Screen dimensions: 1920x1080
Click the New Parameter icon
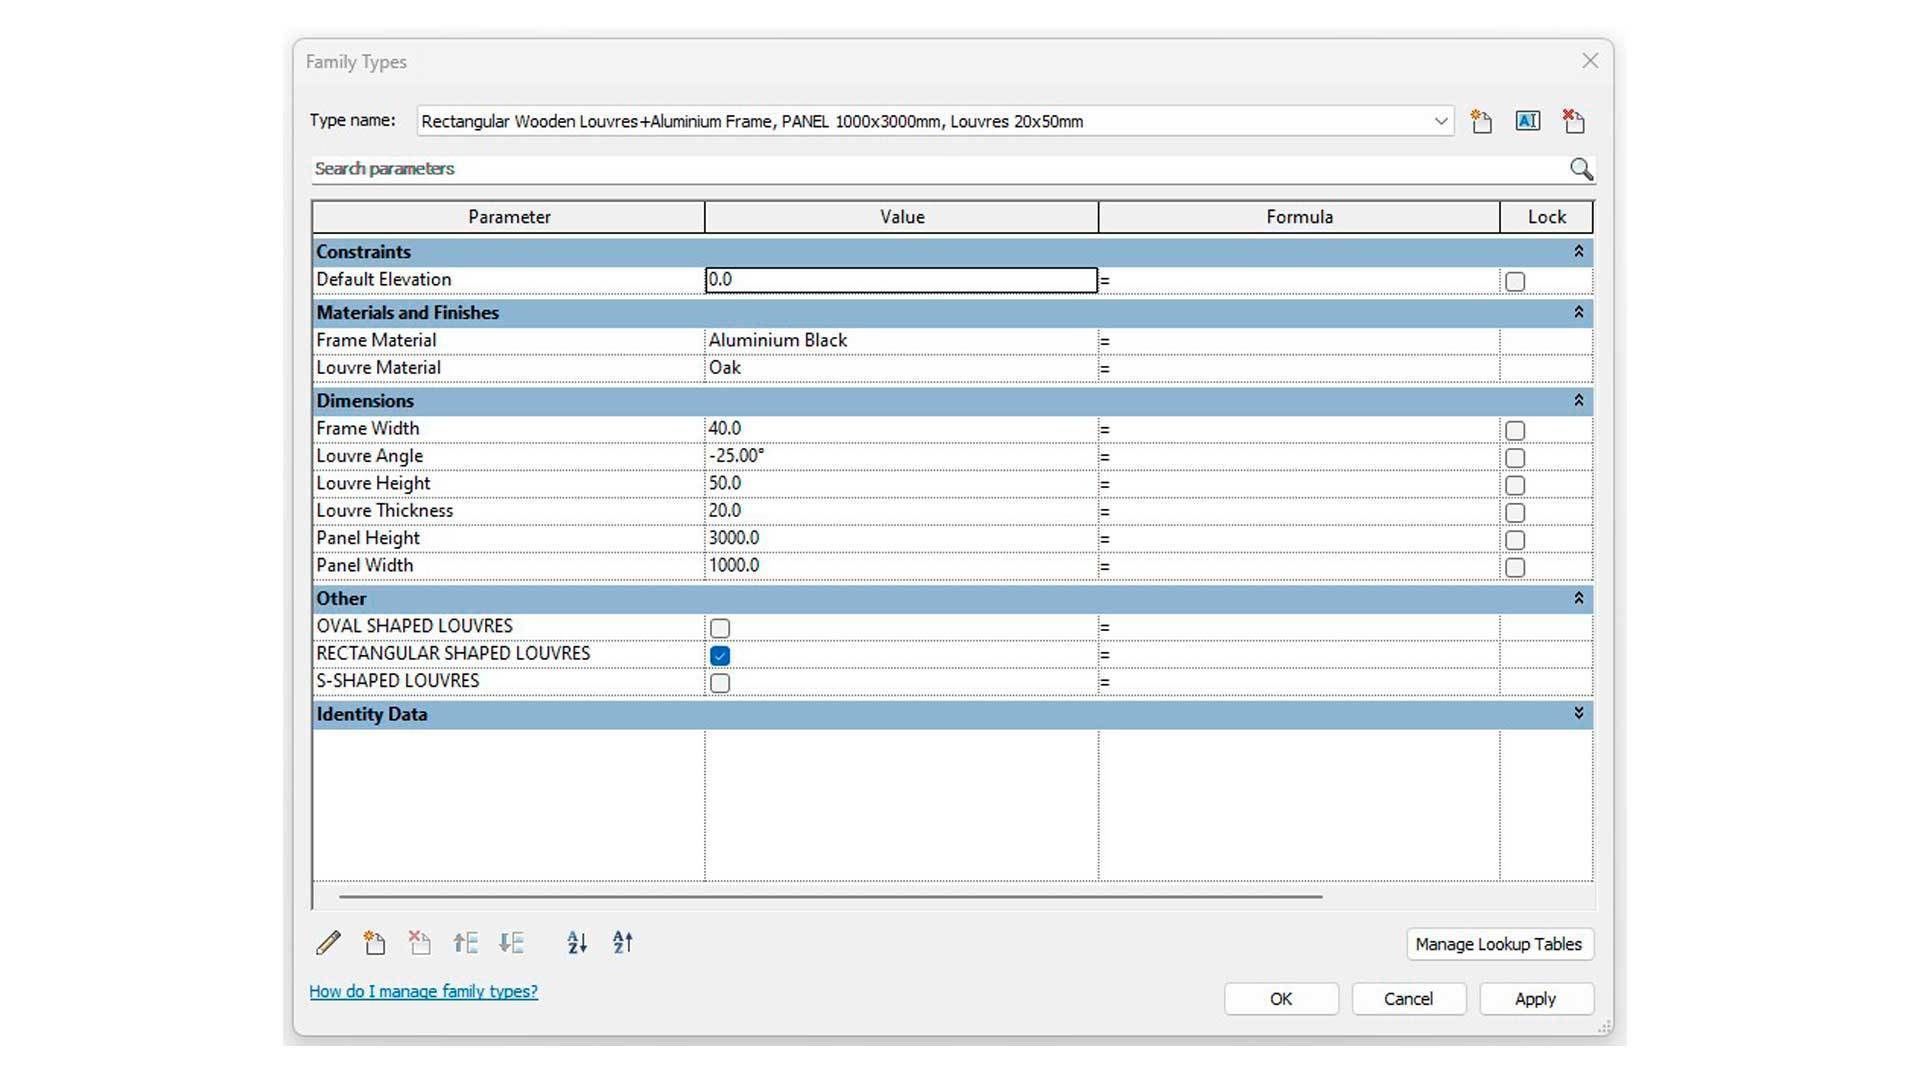(374, 943)
